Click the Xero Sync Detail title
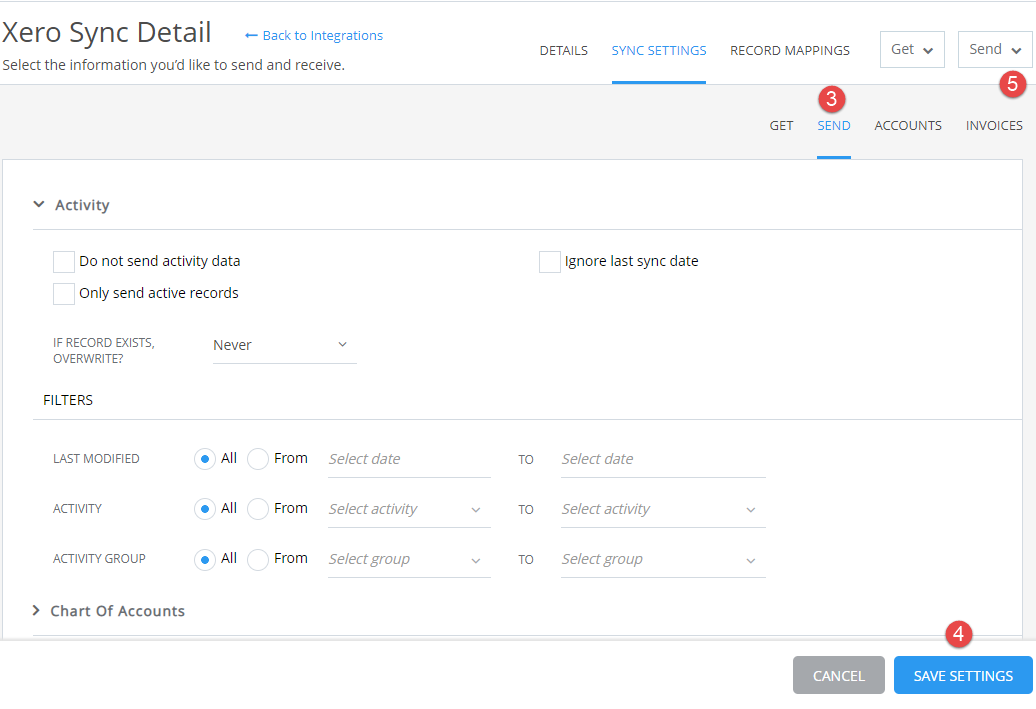This screenshot has width=1036, height=709. tap(106, 32)
